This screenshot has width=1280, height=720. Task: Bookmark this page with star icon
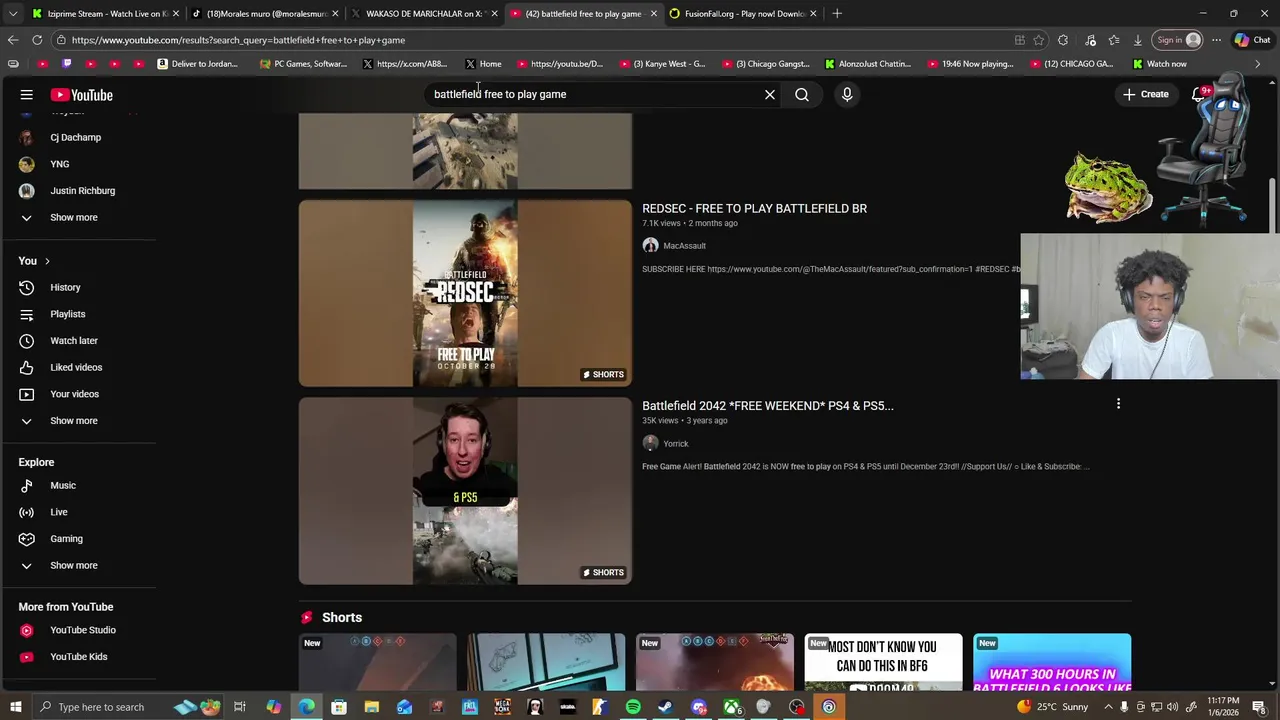point(1039,40)
